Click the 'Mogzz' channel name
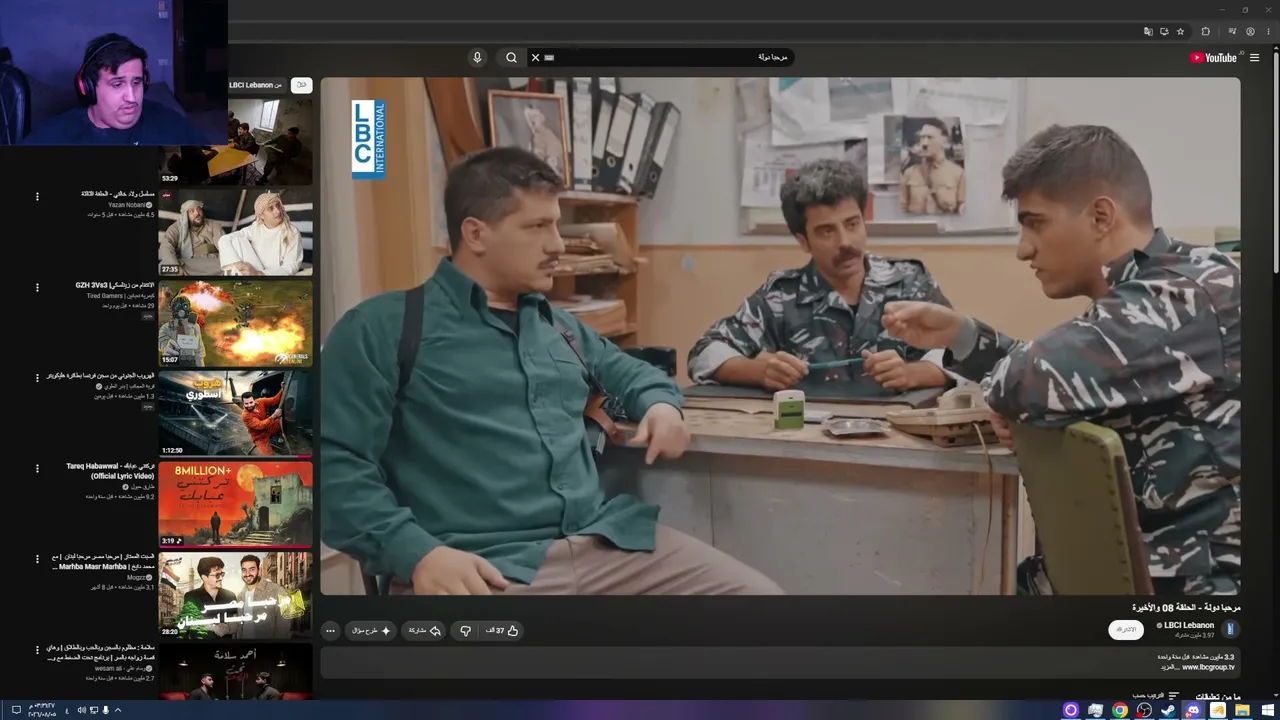The width and height of the screenshot is (1280, 720). coord(137,577)
